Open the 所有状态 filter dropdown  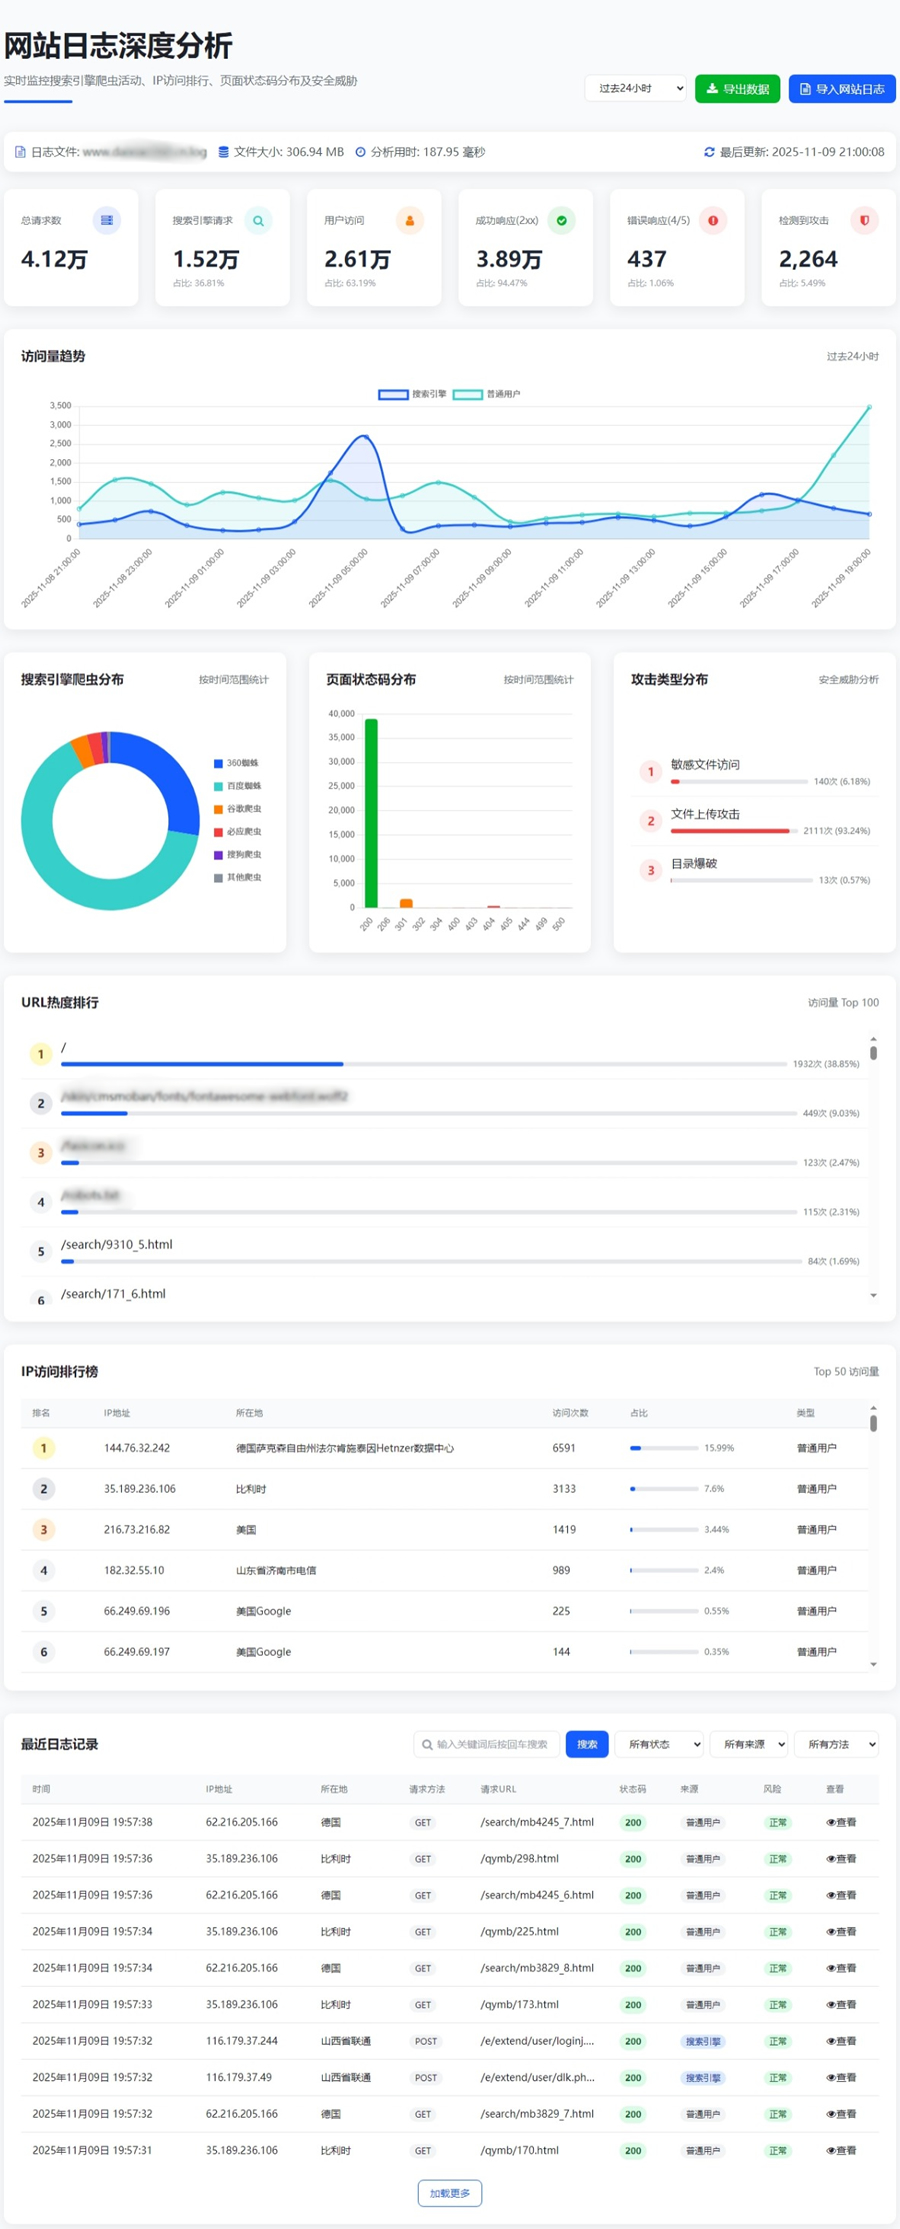659,1744
